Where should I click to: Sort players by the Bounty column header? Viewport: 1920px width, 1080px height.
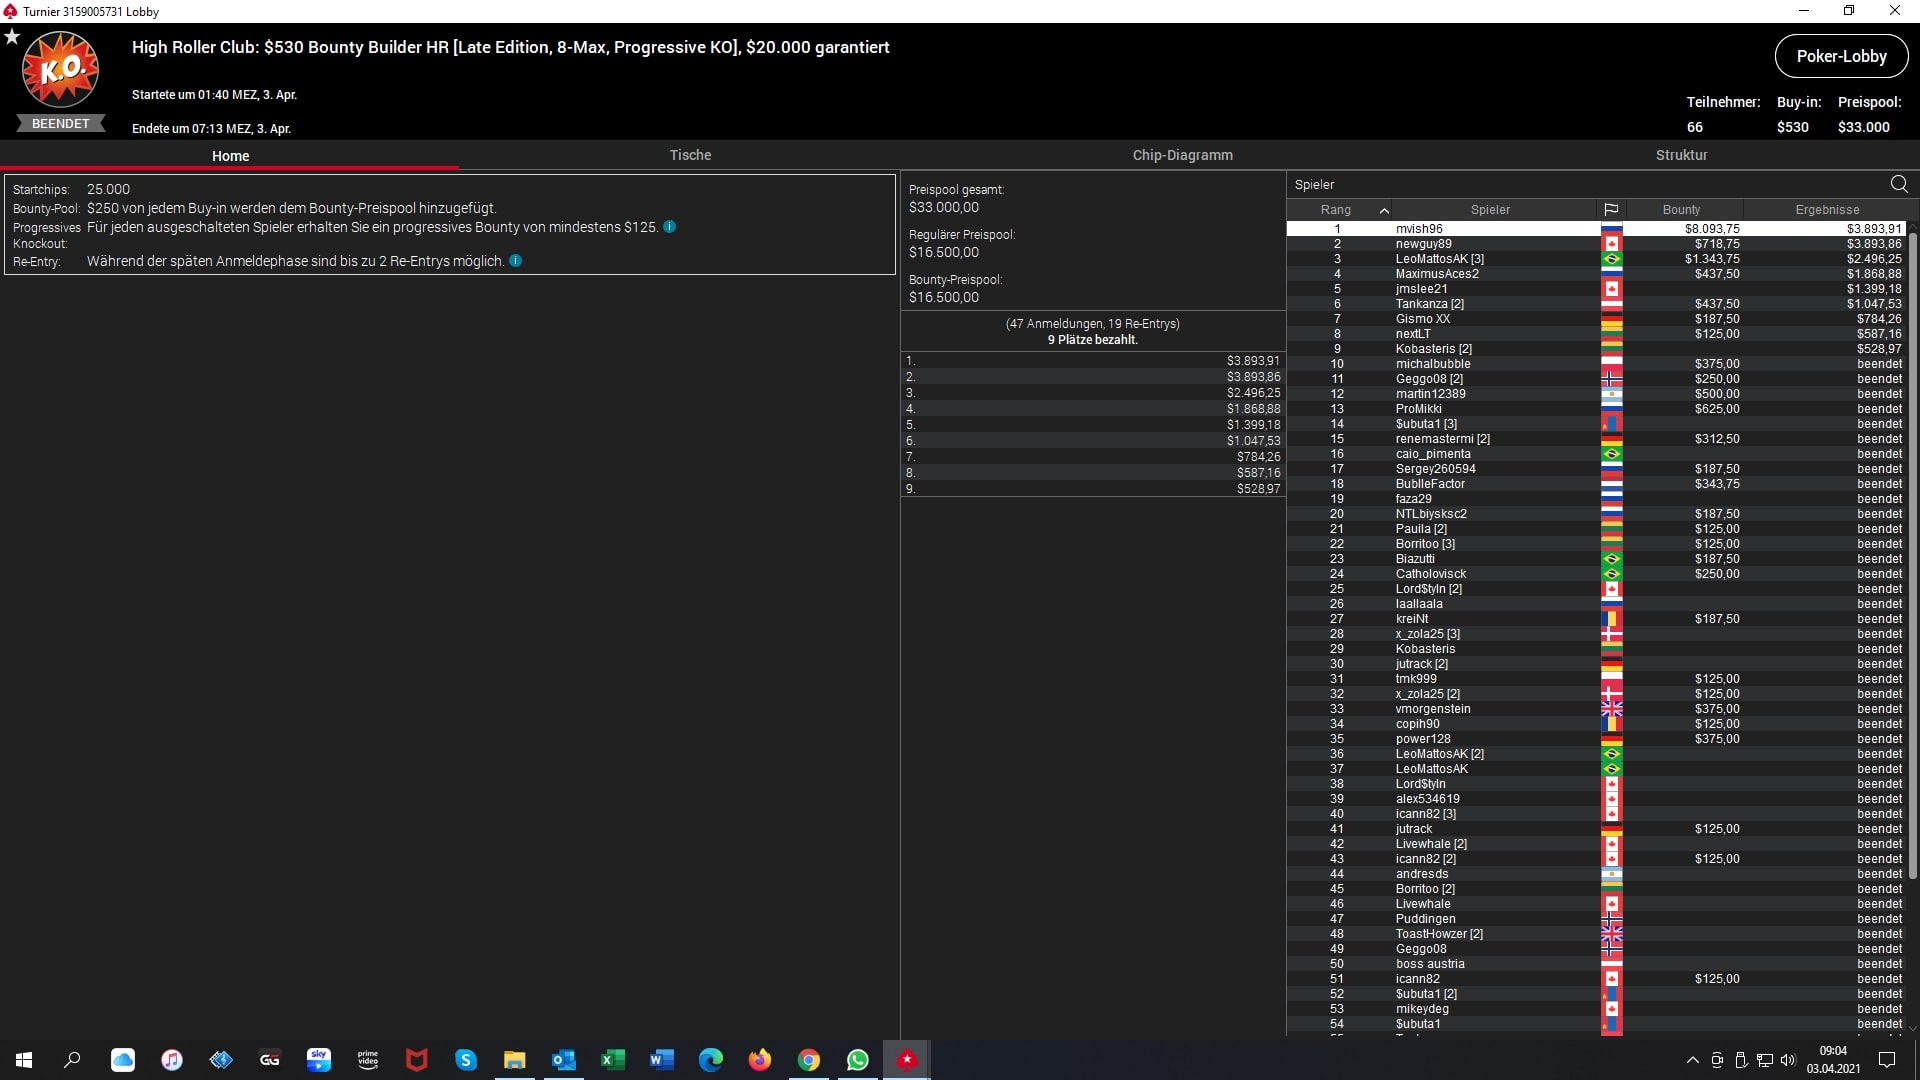[1681, 210]
